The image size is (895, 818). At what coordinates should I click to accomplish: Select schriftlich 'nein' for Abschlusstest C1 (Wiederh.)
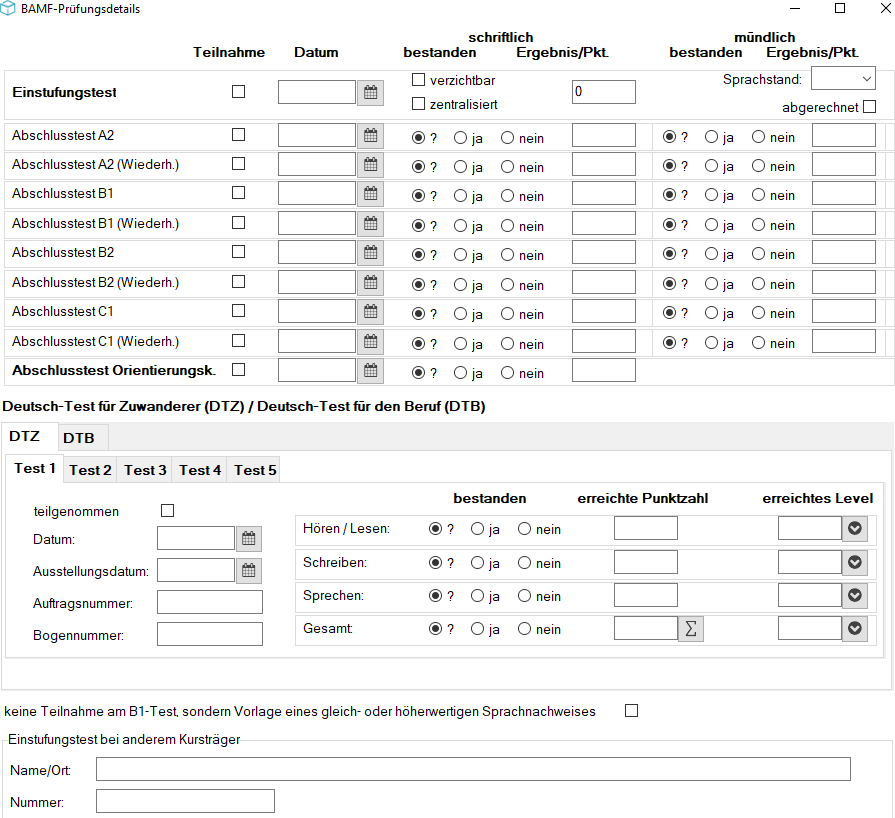coord(507,344)
